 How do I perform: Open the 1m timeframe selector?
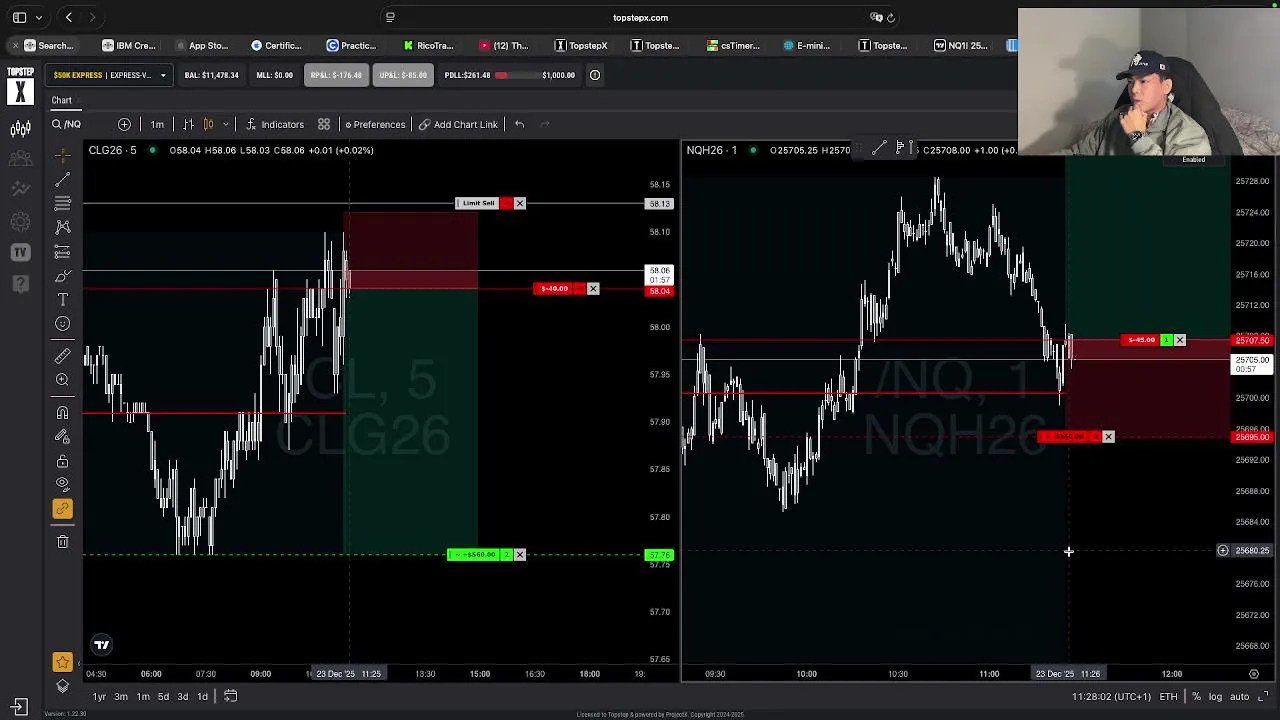coord(157,124)
